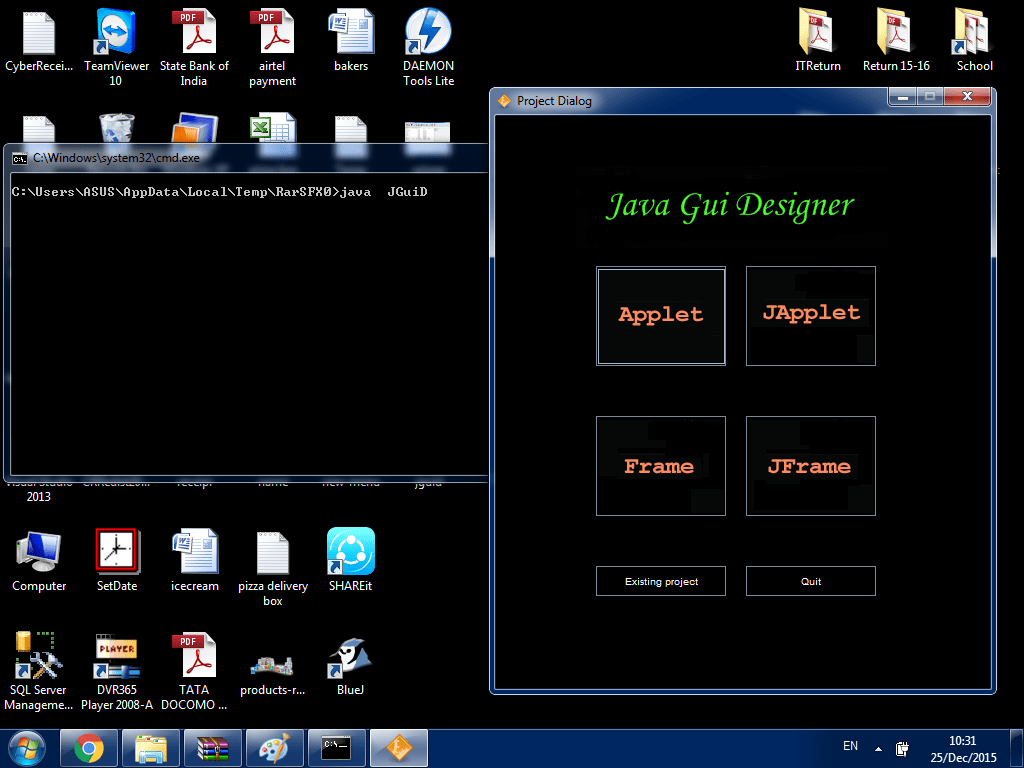Switch to the Java GUI Designer app on taskbar

click(398, 748)
